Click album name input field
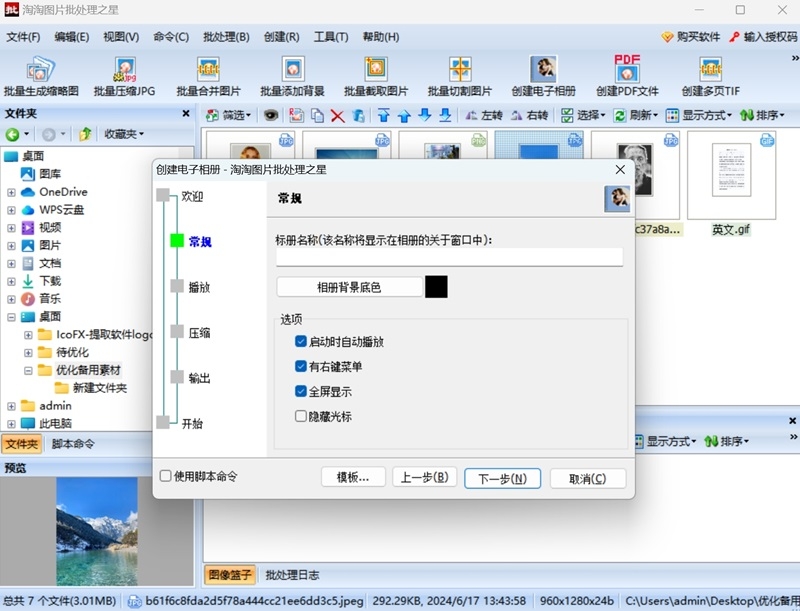This screenshot has width=800, height=611. coord(449,257)
